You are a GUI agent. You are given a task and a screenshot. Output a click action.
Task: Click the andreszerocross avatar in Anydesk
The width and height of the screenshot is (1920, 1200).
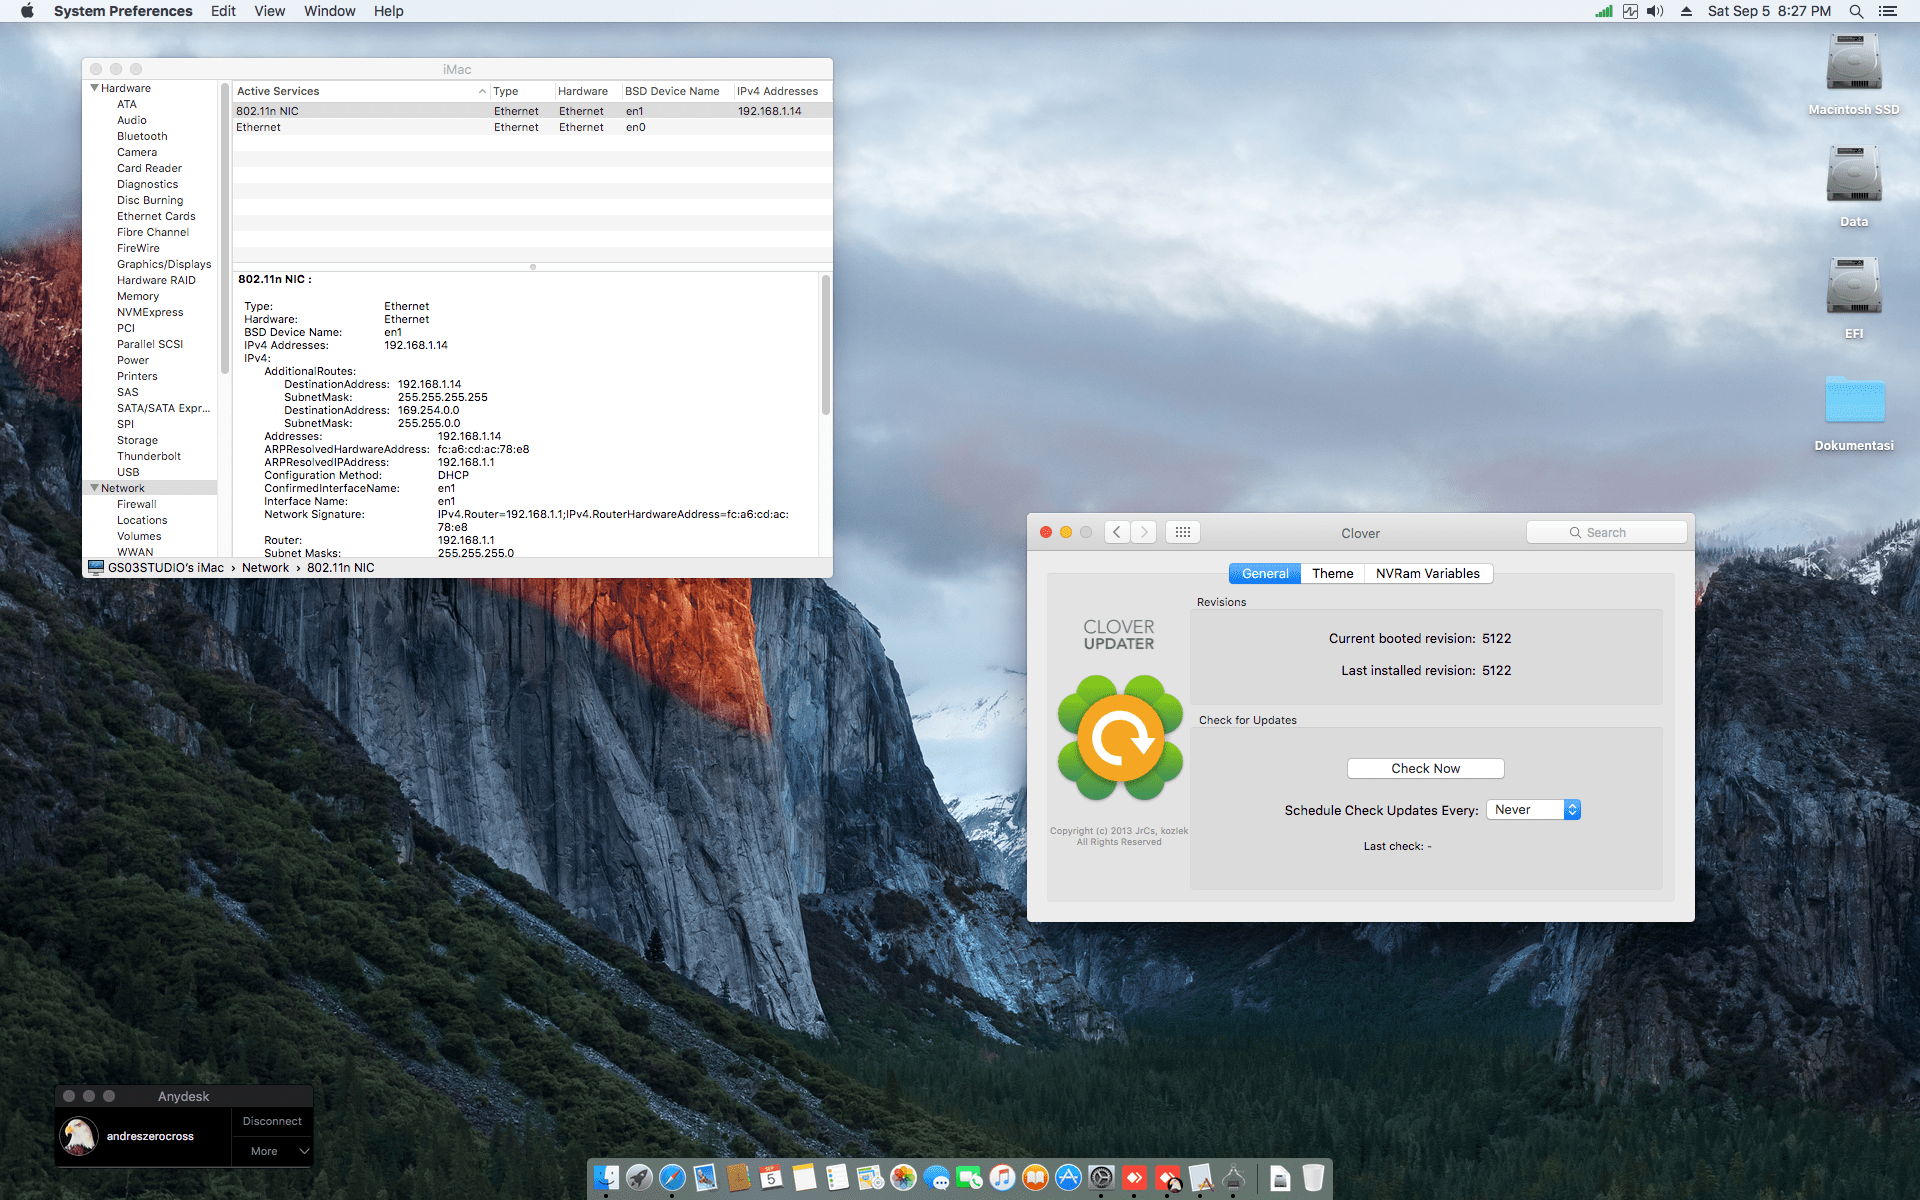tap(79, 1136)
